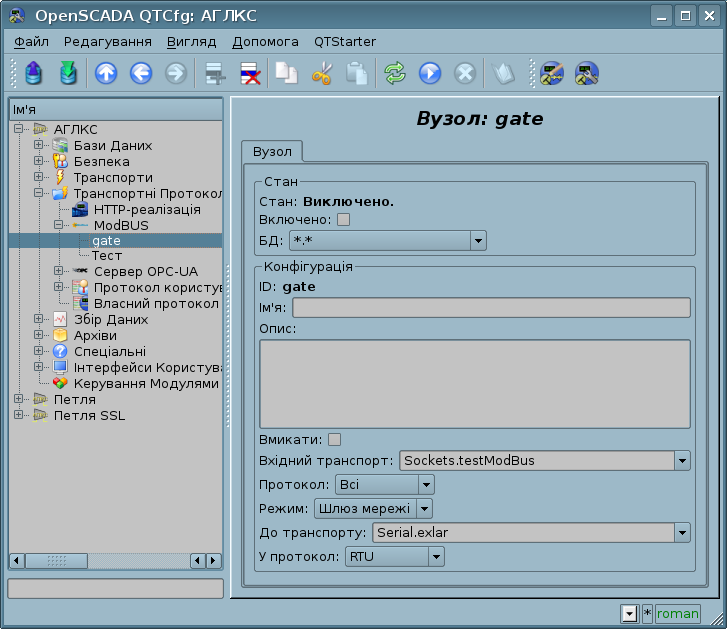Screen dimensions: 727x629
Task: Click the delete item icon with red X
Action: [x=249, y=73]
